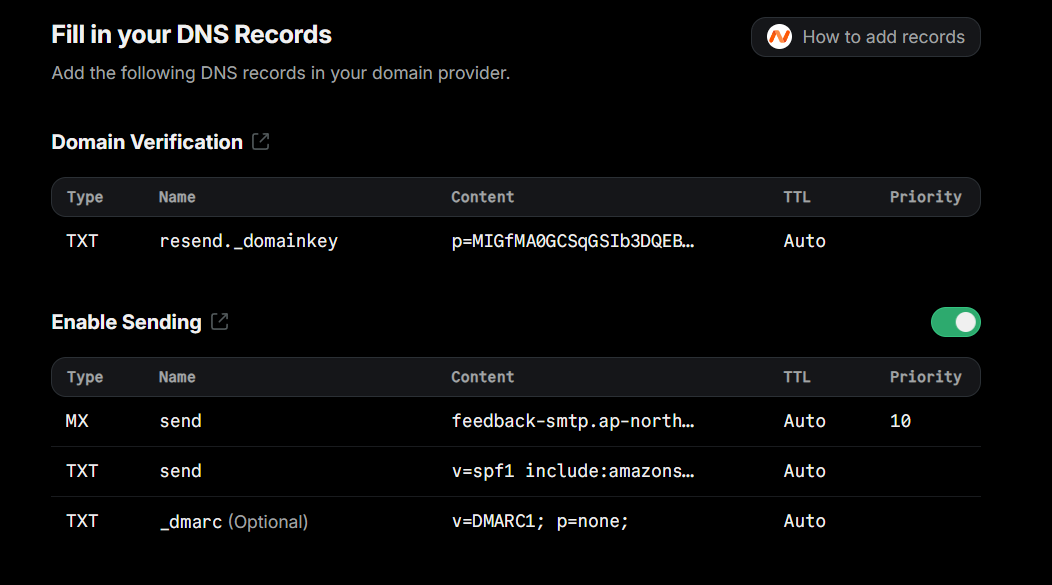Click the Priority header in Enable Sending table
The image size is (1052, 585).
925,377
